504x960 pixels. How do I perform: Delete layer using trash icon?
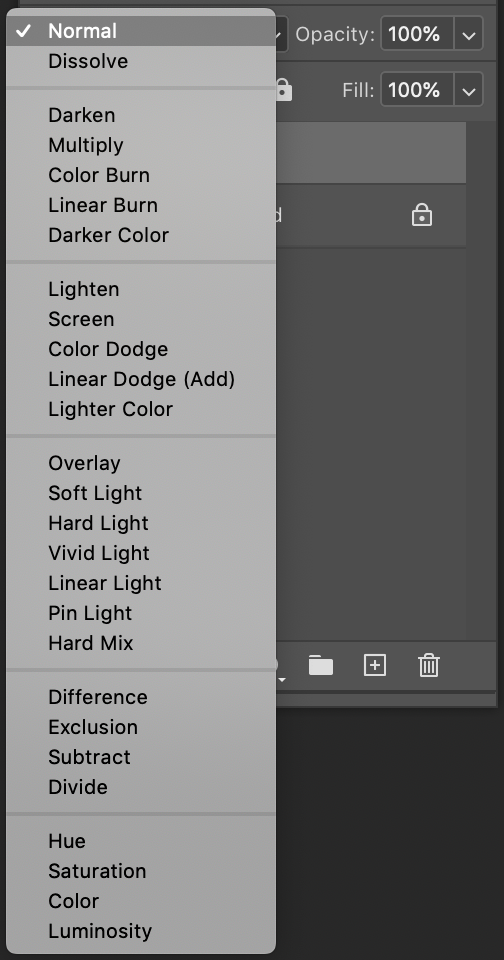[429, 665]
